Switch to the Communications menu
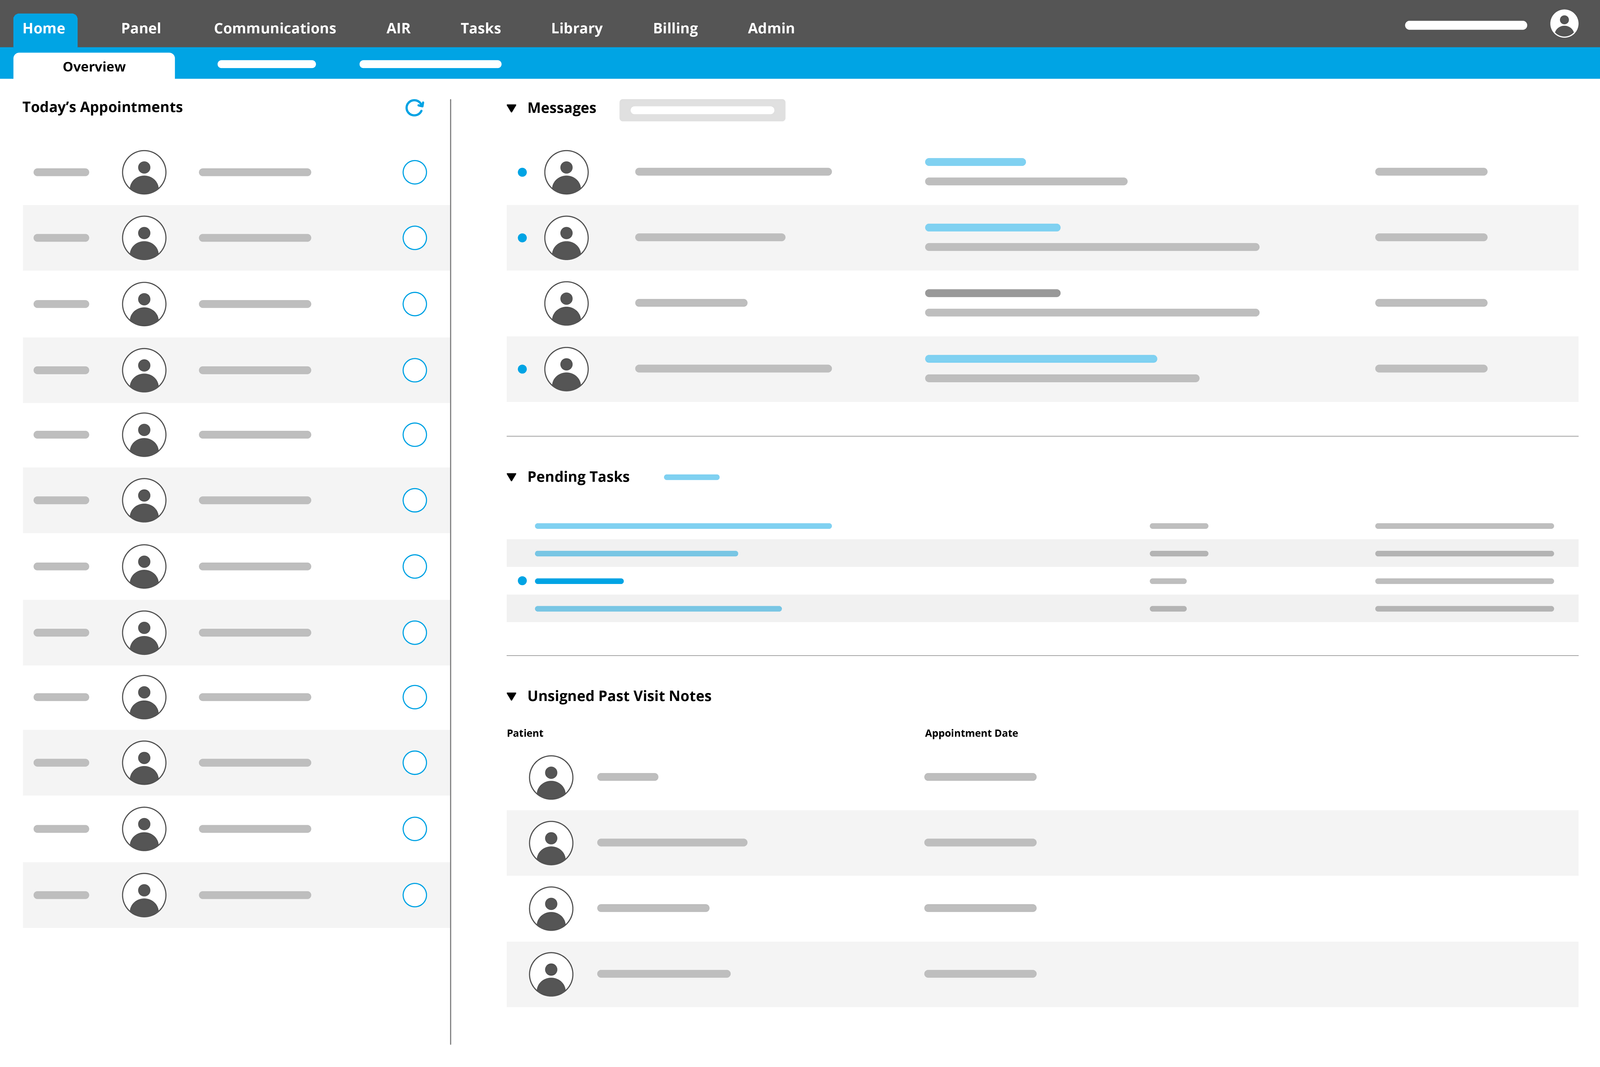 tap(274, 27)
